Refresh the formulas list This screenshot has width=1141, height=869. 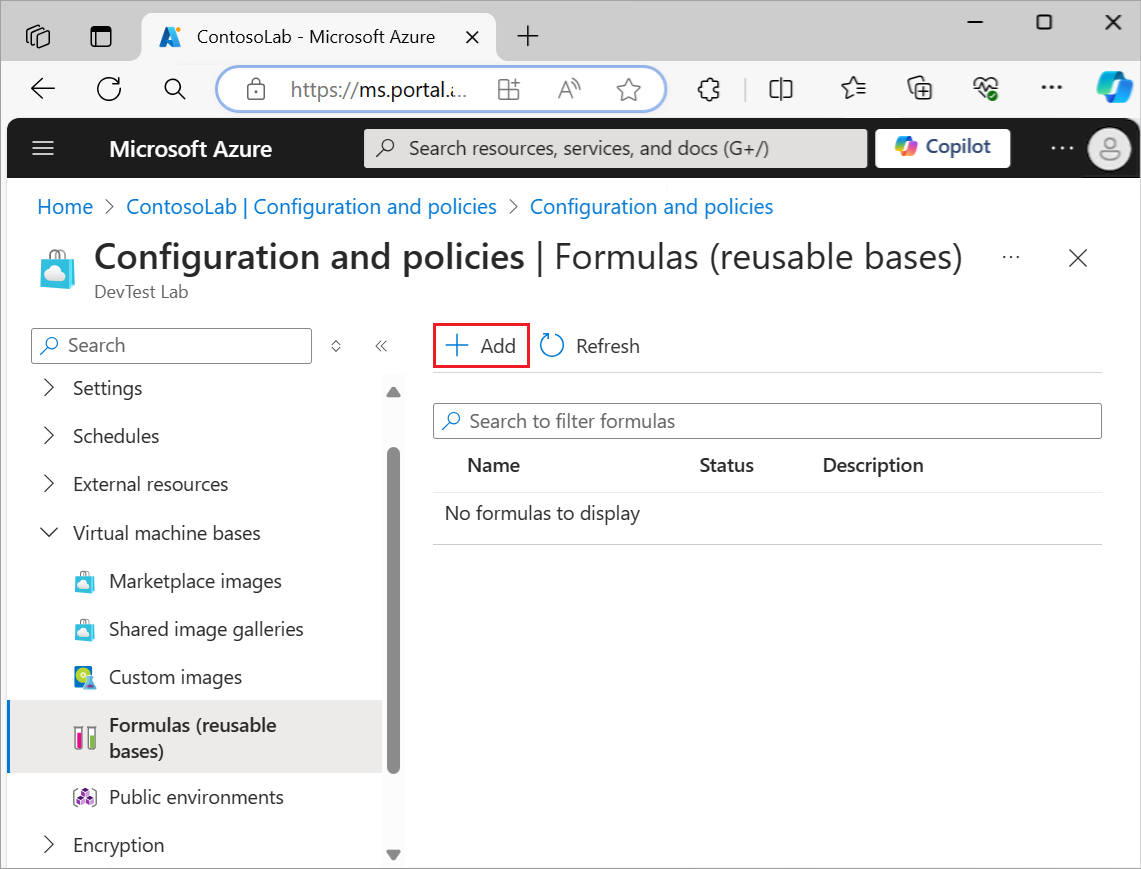pyautogui.click(x=590, y=346)
